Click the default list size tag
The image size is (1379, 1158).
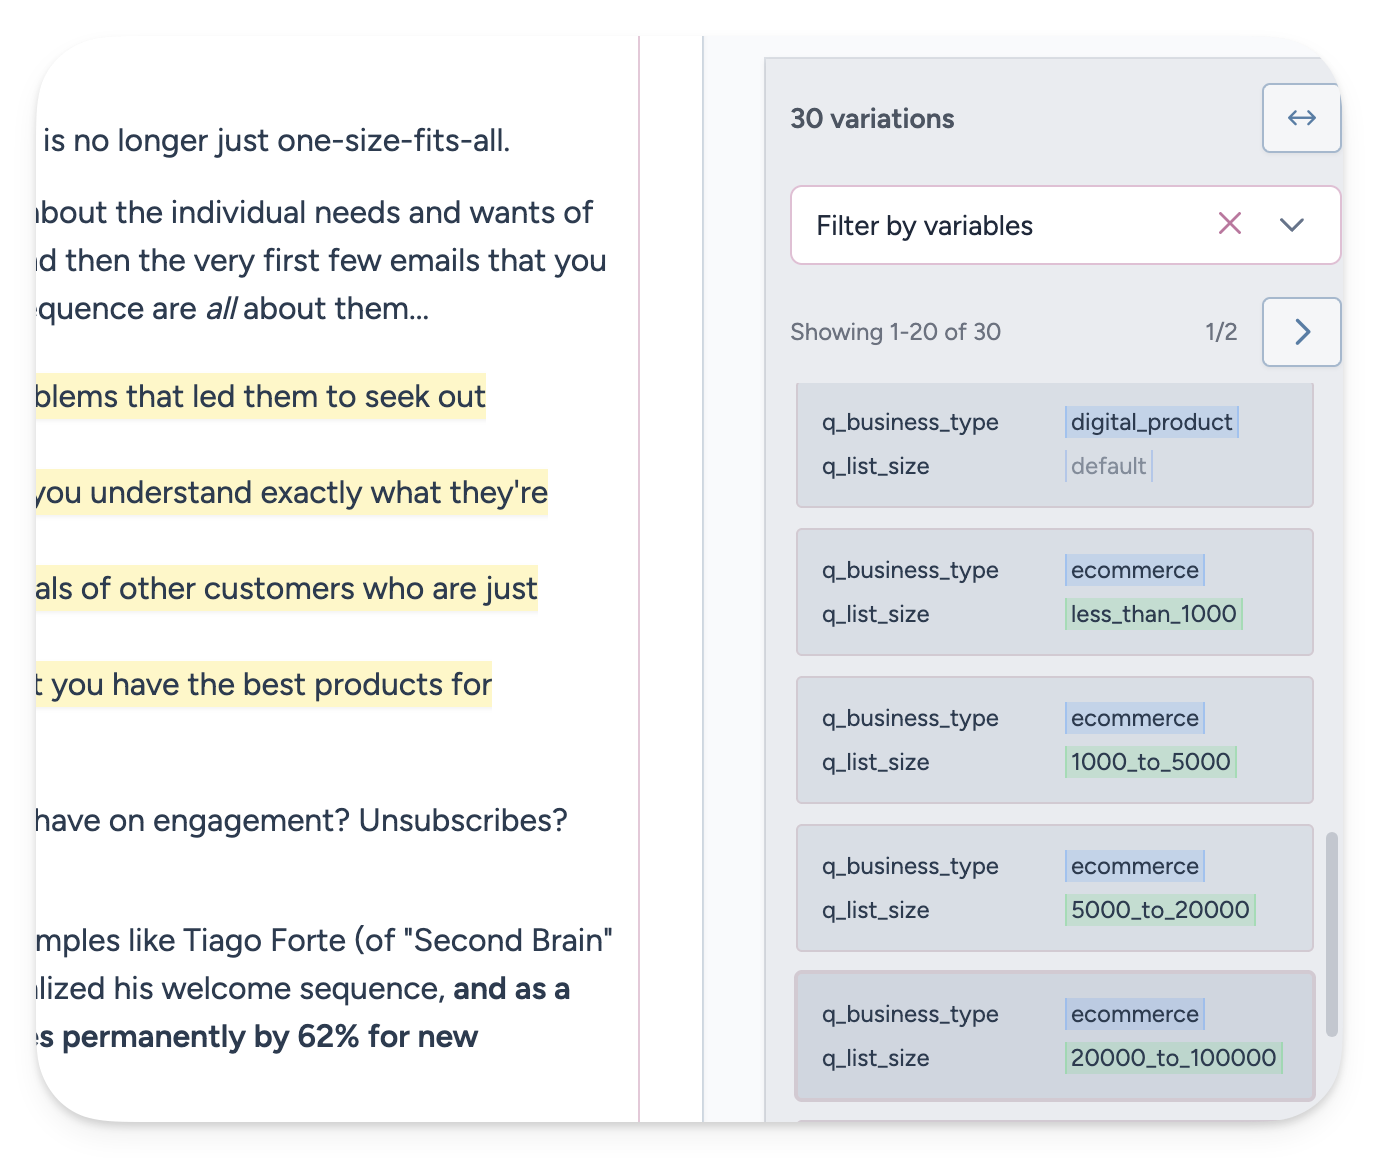point(1108,466)
